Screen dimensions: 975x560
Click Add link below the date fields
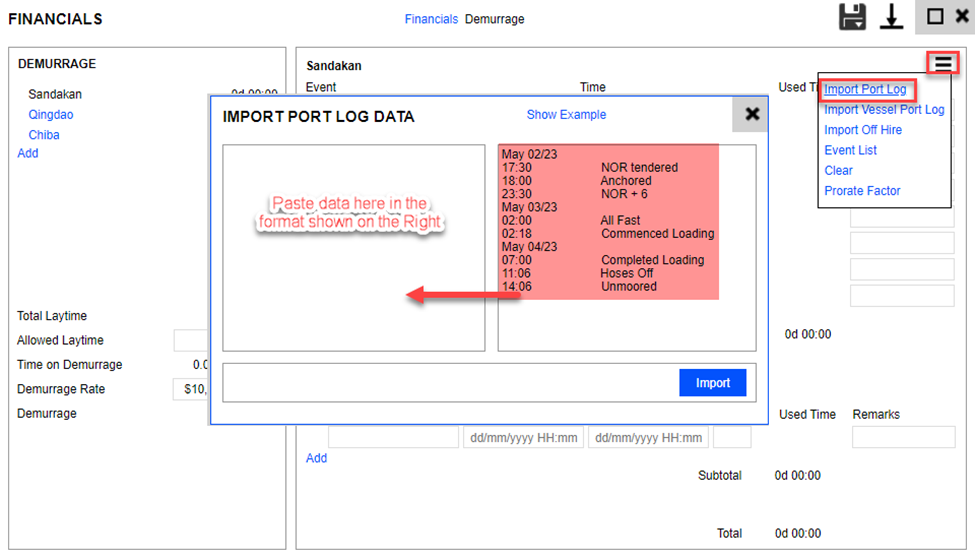(316, 458)
